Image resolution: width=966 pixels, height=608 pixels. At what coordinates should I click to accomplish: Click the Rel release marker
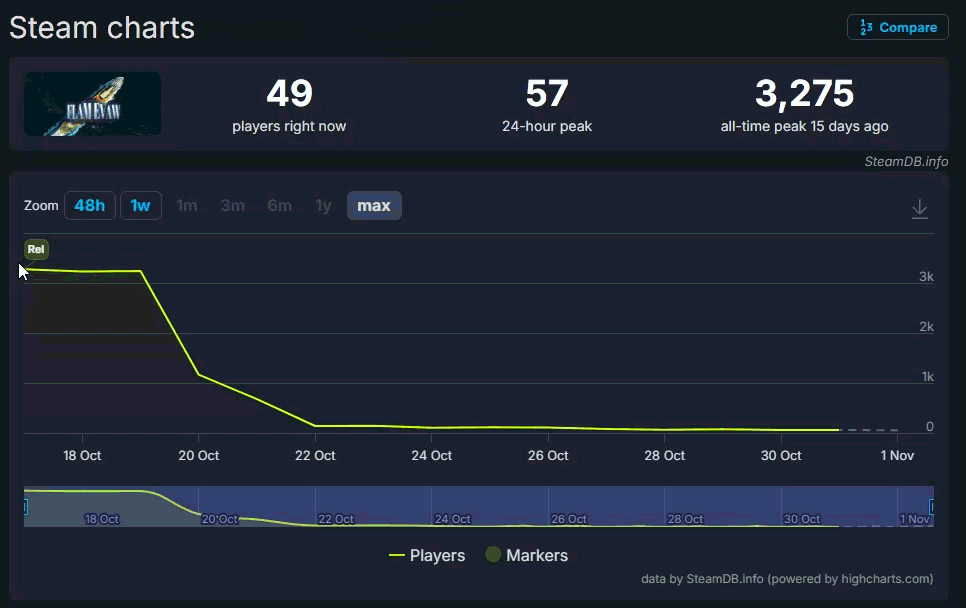click(x=36, y=249)
